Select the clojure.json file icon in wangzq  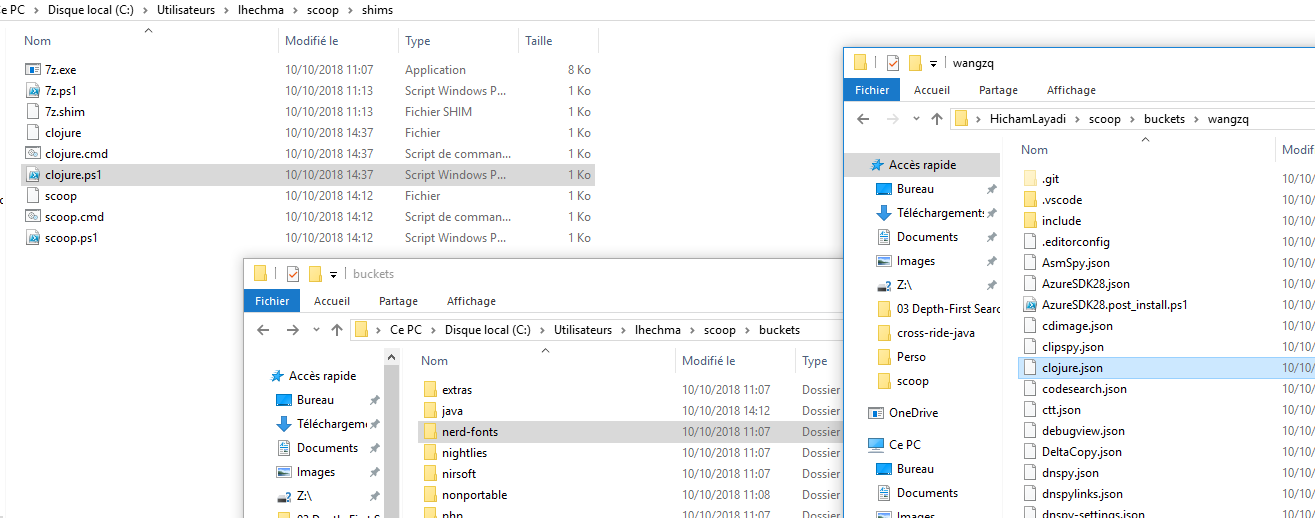click(x=1031, y=368)
